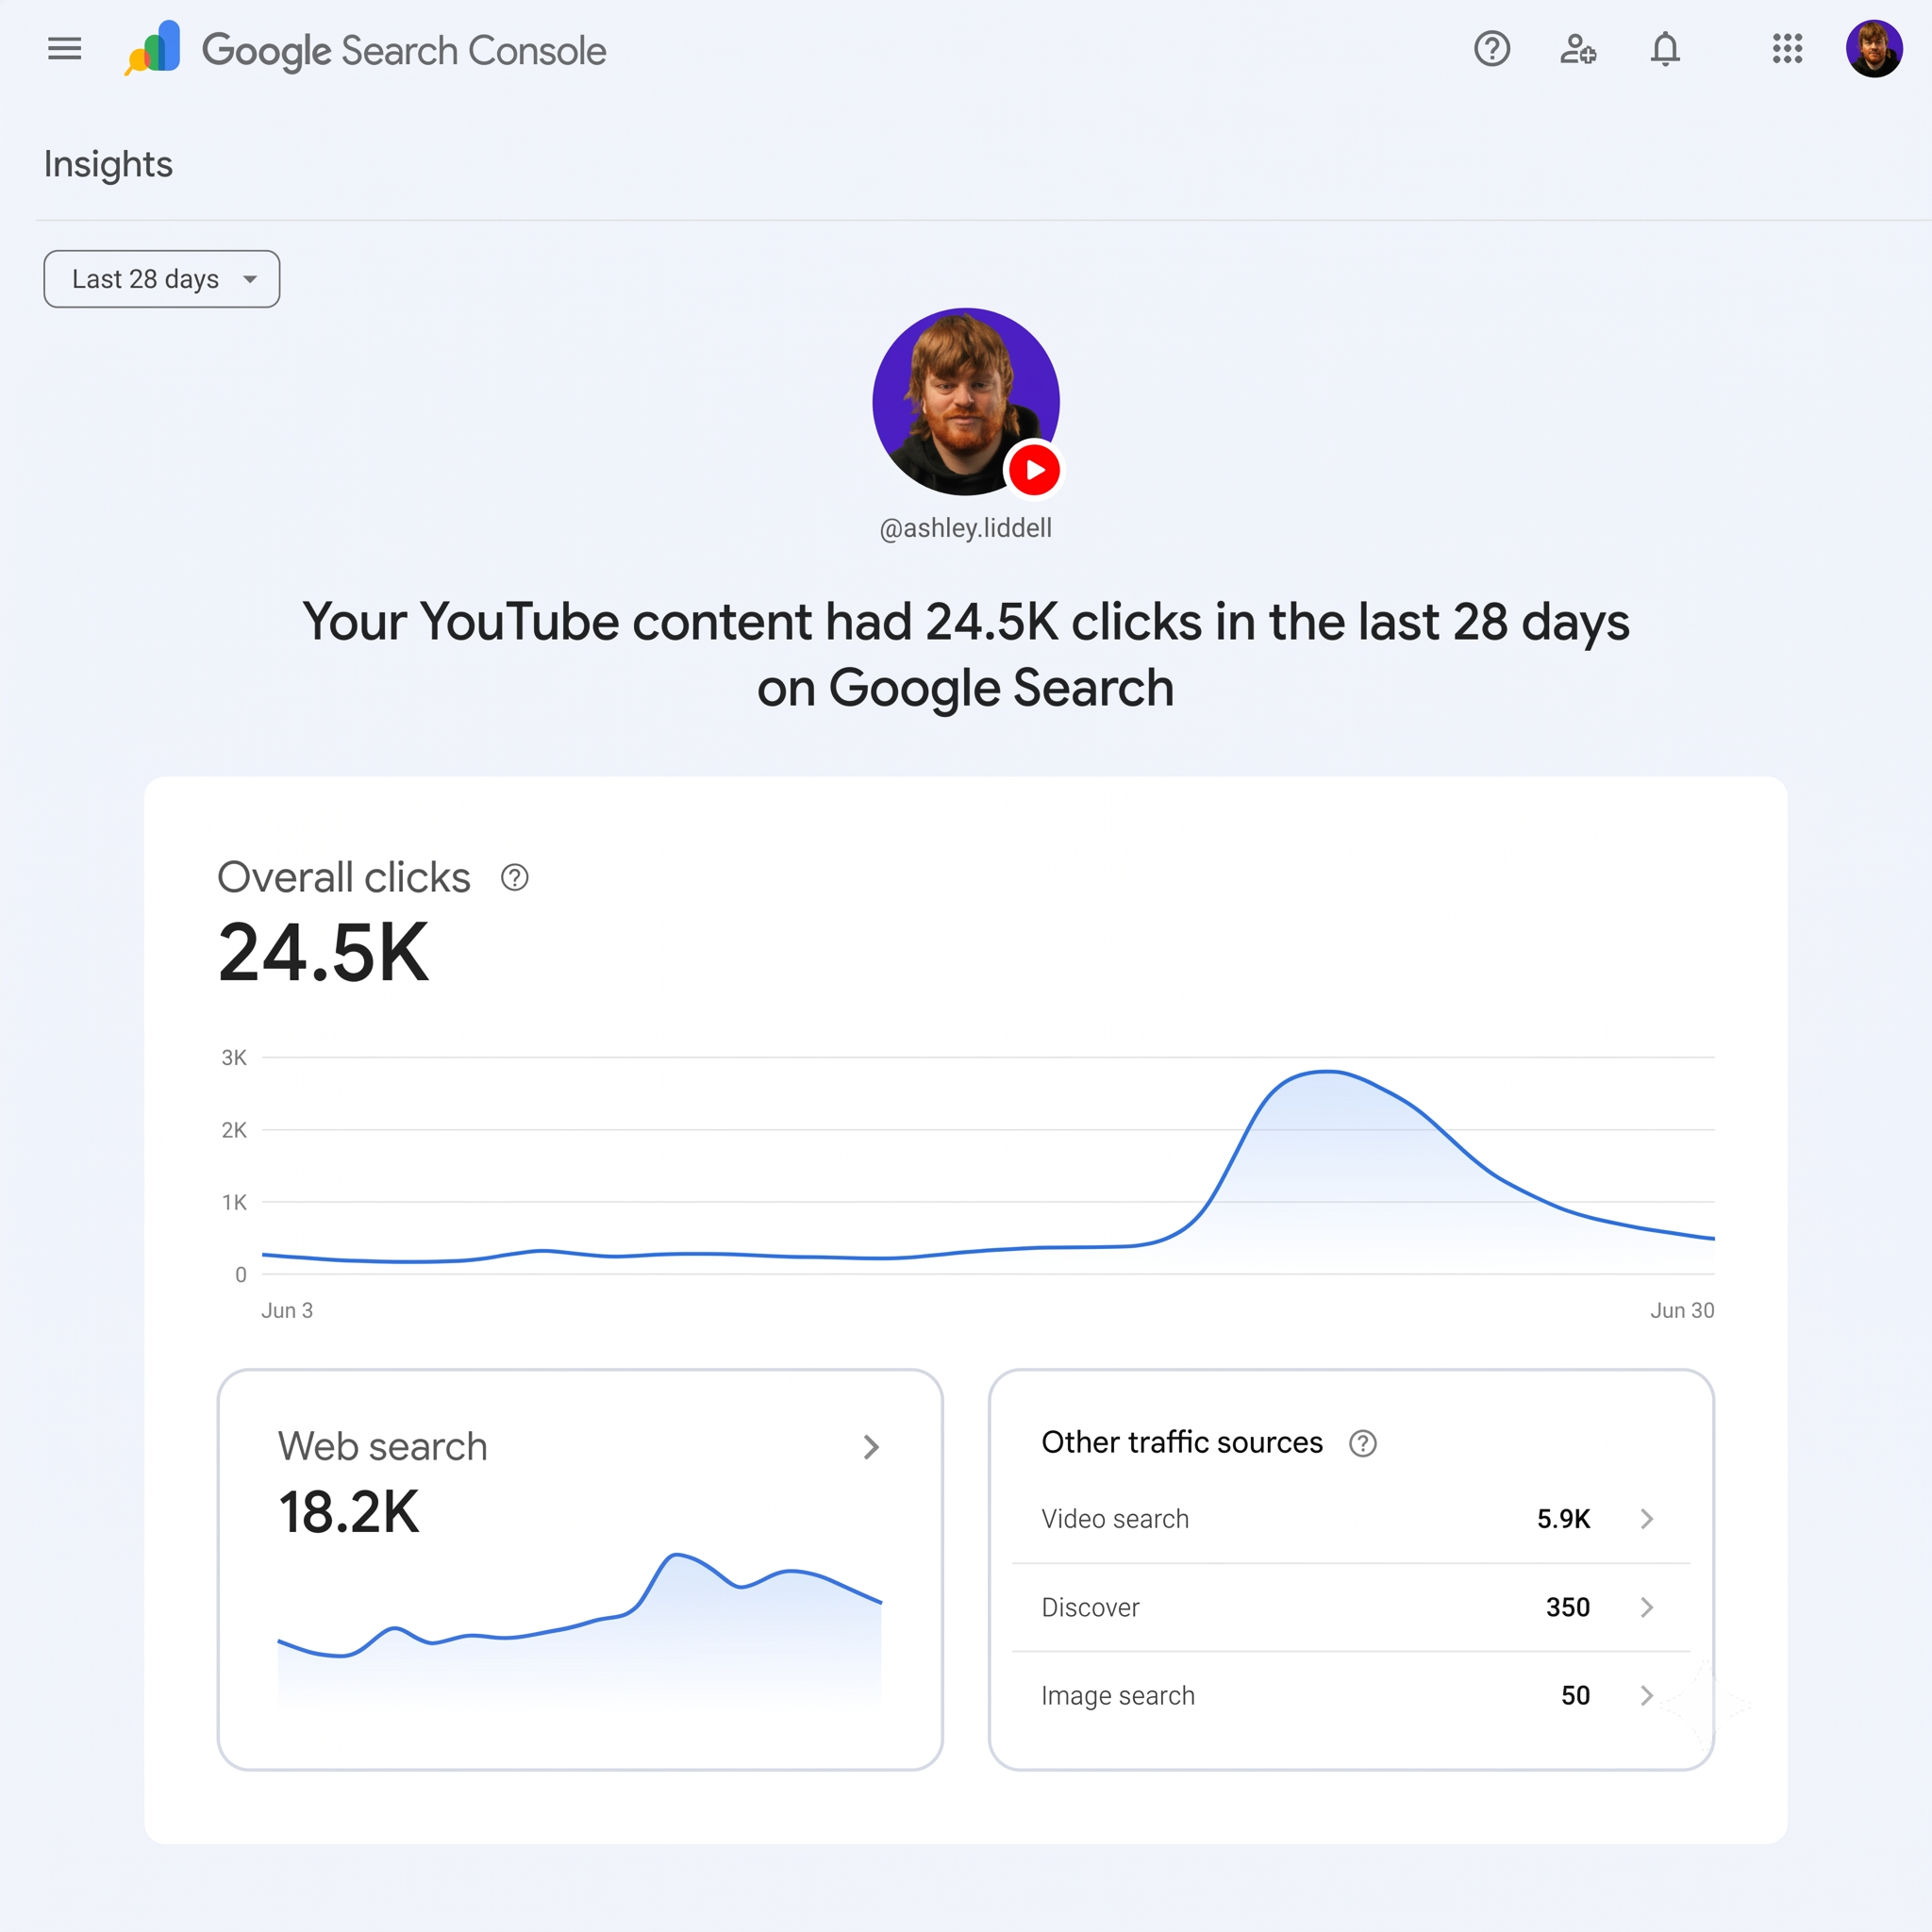1932x1932 pixels.
Task: Open the account avatar in header
Action: [1874, 48]
